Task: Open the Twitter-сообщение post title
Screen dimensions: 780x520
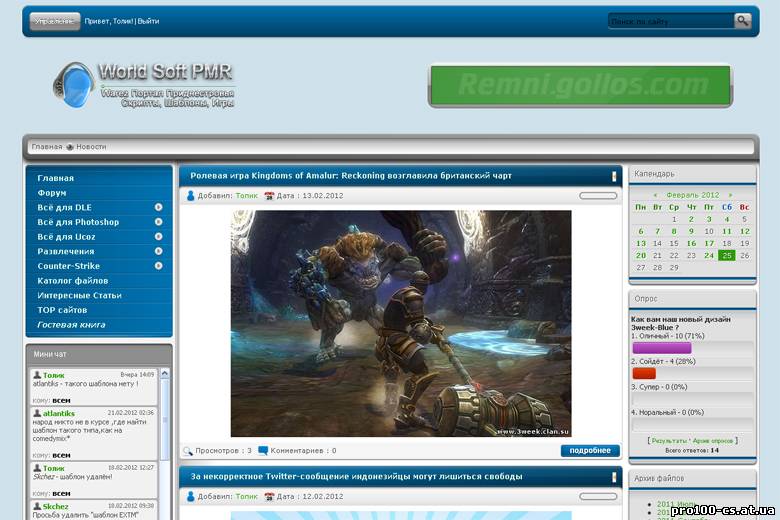Action: point(356,476)
